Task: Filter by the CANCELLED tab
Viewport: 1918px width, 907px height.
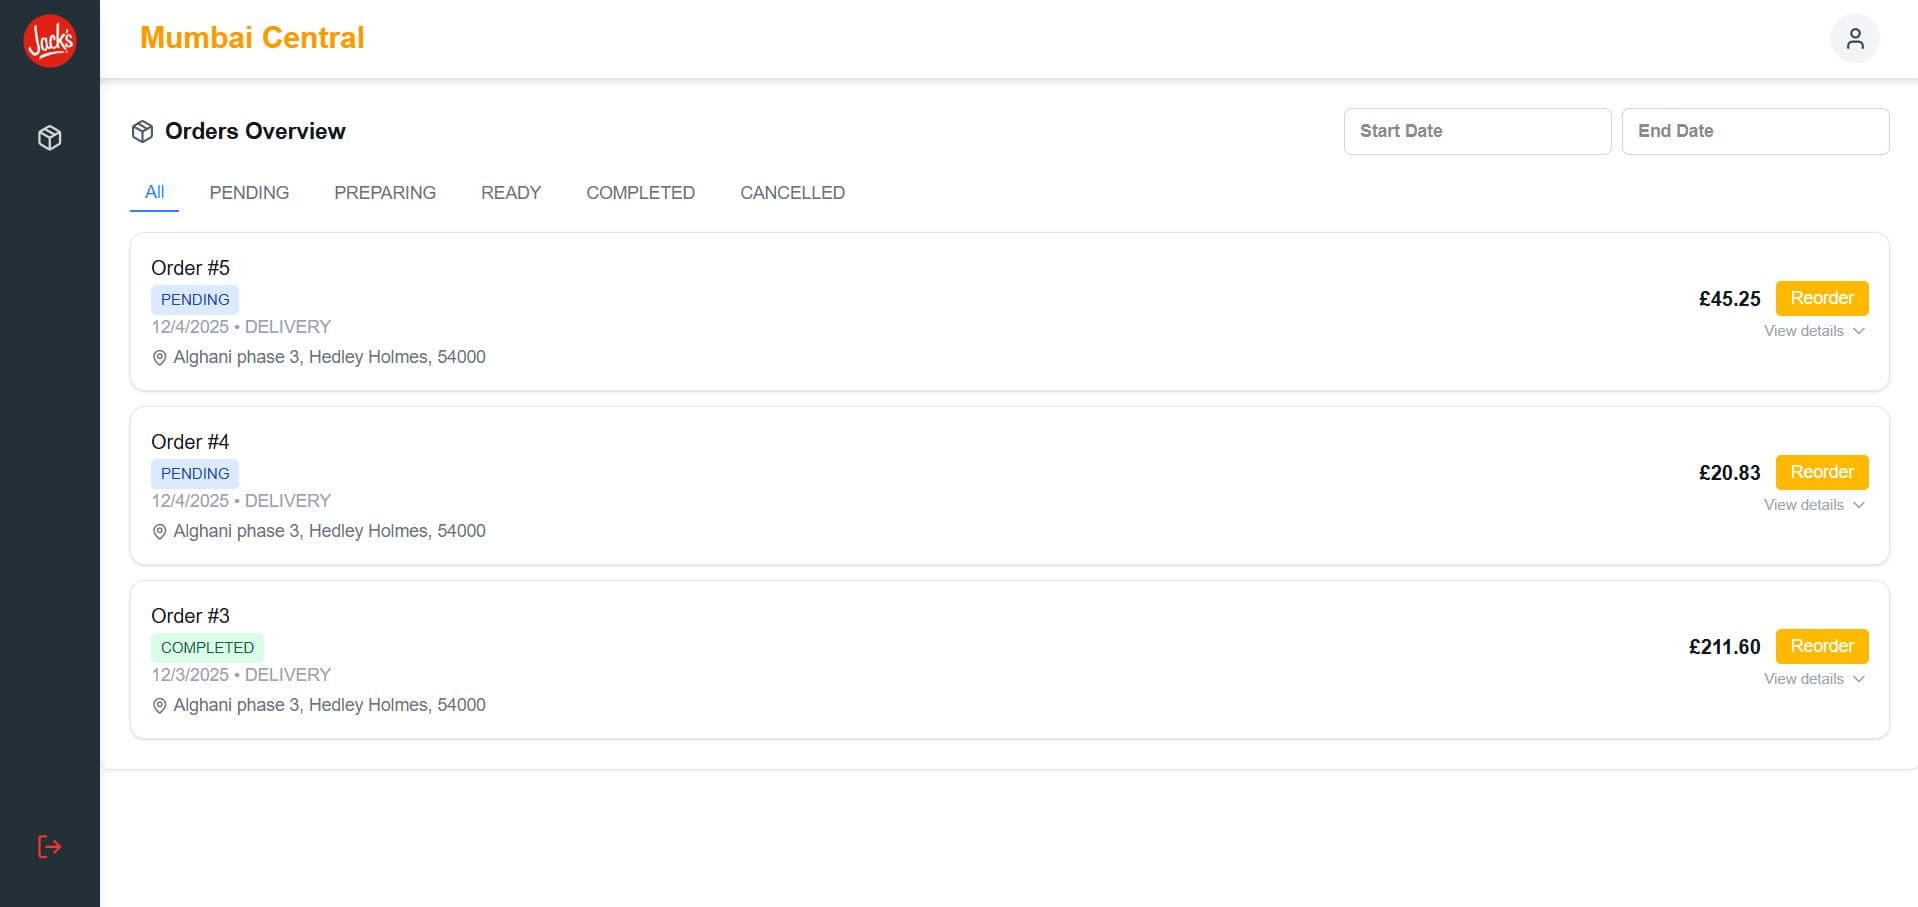Action: pos(792,193)
